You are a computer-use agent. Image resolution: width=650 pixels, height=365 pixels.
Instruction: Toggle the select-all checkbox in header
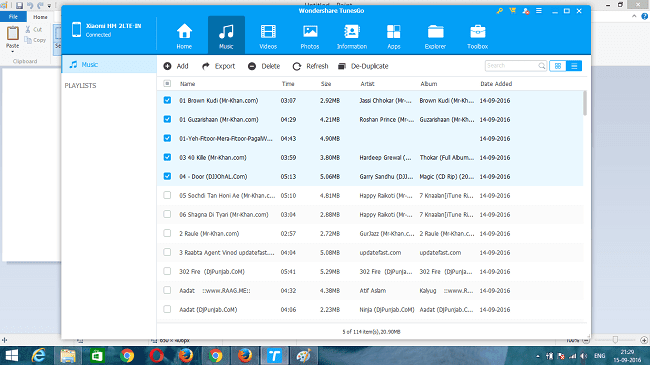(x=167, y=83)
